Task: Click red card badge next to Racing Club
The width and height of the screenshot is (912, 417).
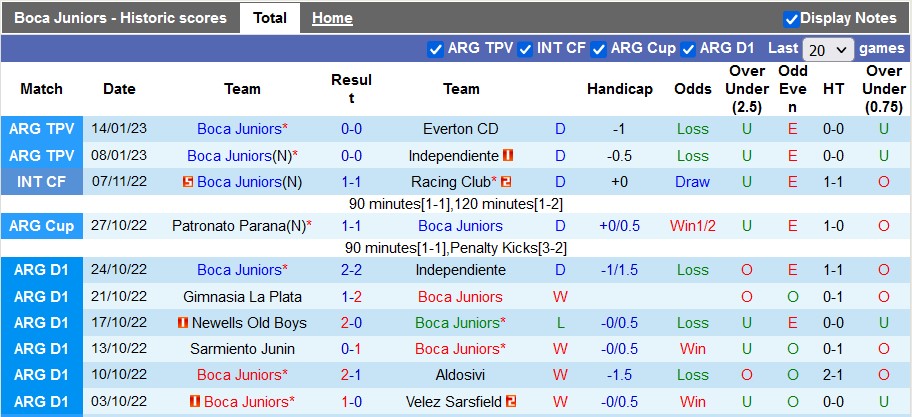Action: 506,182
